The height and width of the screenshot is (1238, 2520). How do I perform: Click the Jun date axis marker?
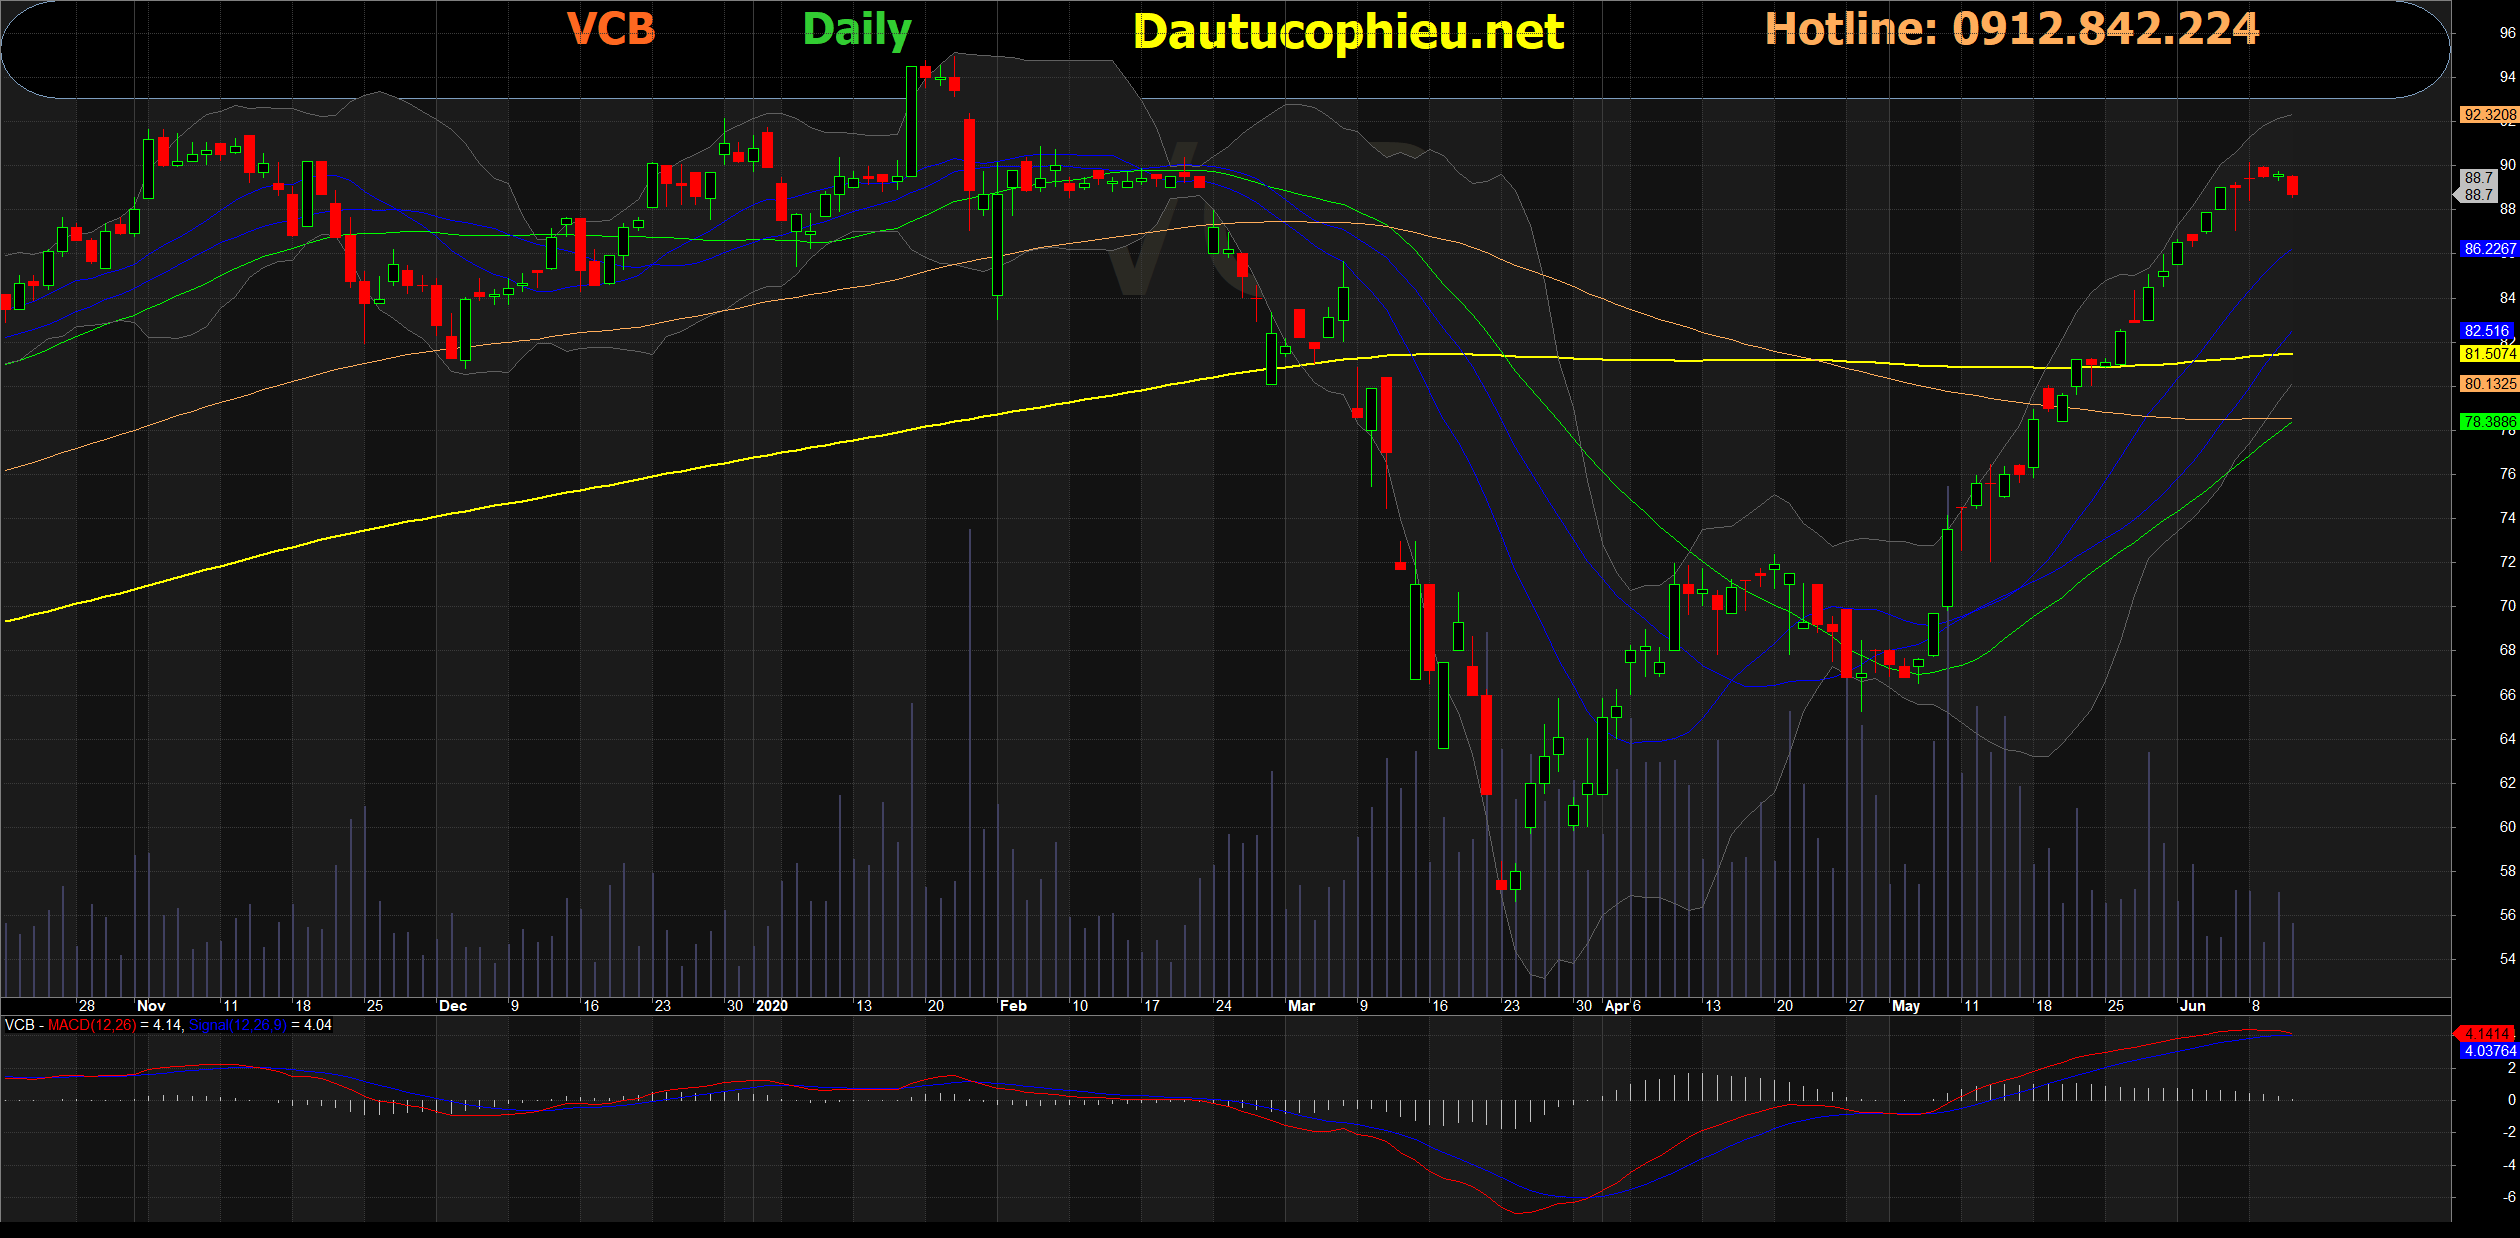[2192, 1006]
